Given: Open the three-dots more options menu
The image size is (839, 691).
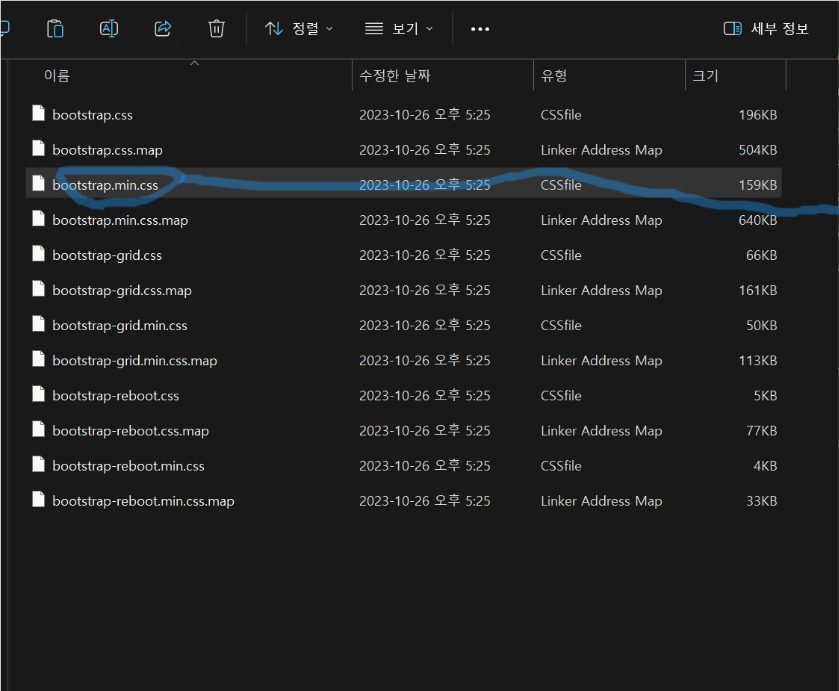Looking at the screenshot, I should 480,29.
